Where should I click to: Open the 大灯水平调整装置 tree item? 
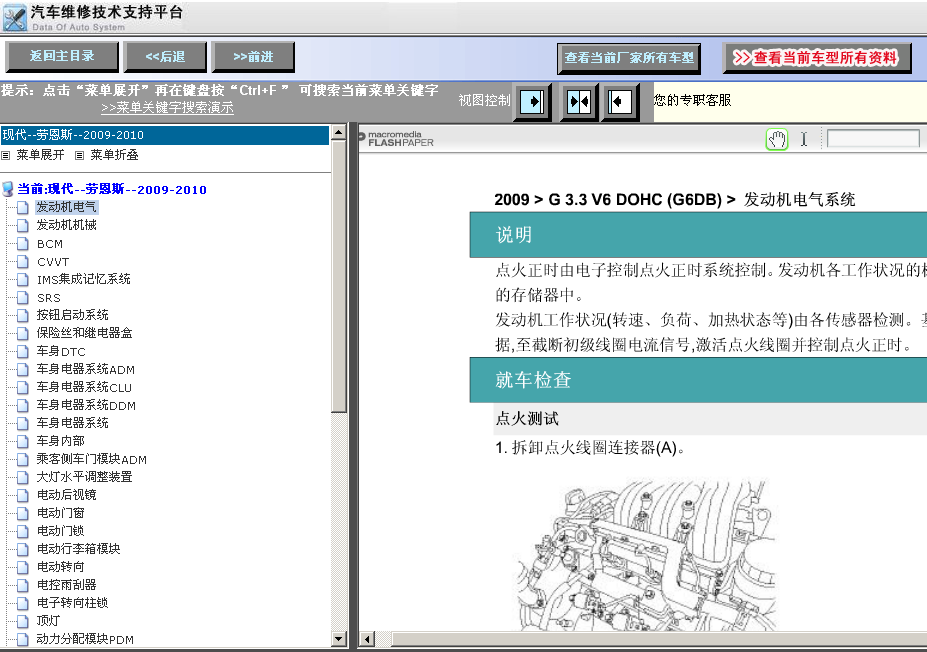click(84, 477)
